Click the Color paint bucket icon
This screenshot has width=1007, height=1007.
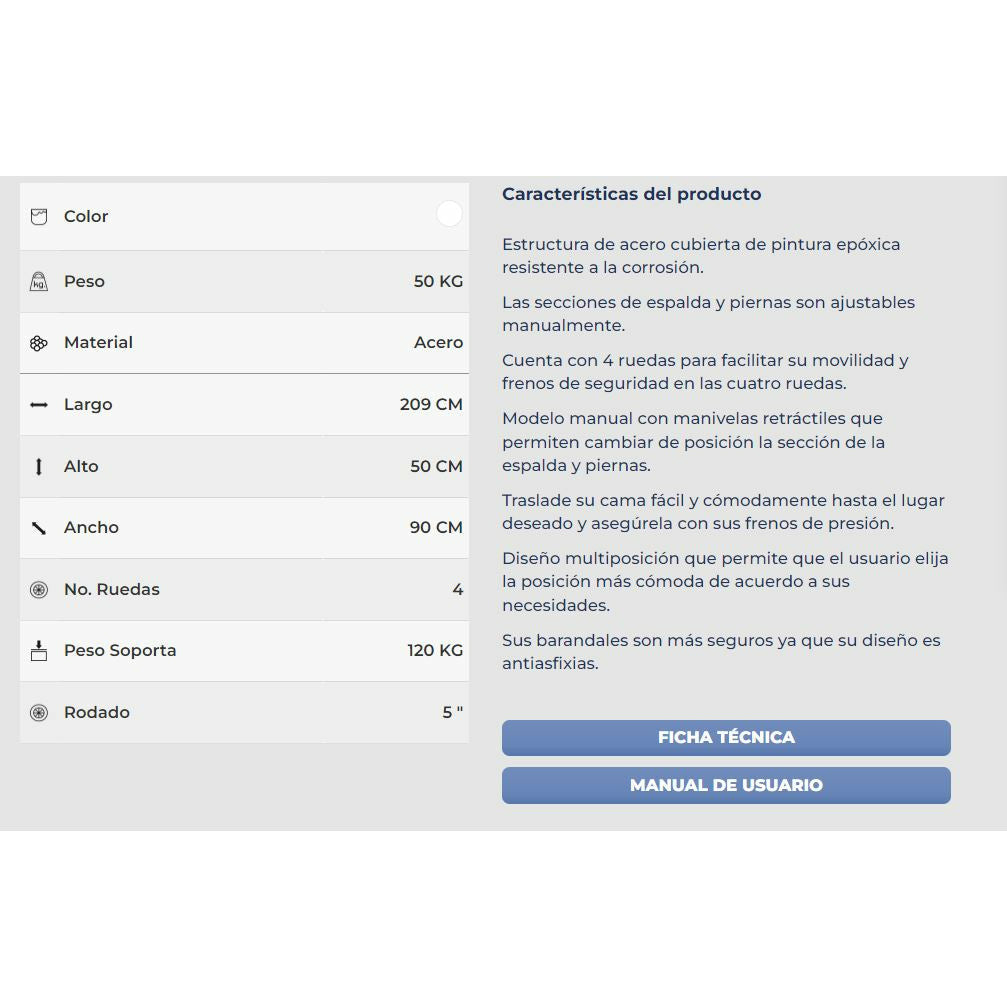[x=39, y=216]
